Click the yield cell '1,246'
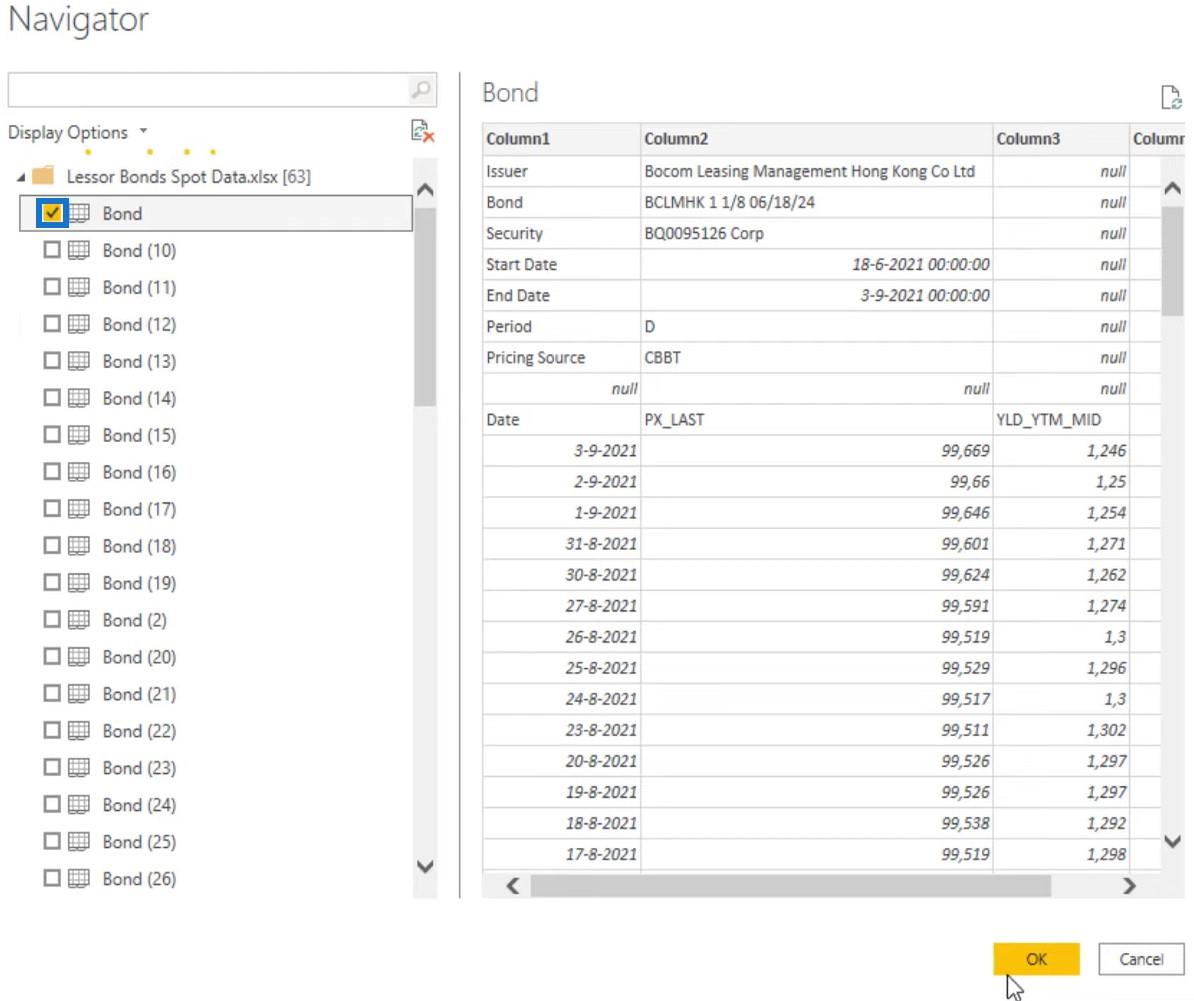The width and height of the screenshot is (1194, 1001). click(1061, 451)
